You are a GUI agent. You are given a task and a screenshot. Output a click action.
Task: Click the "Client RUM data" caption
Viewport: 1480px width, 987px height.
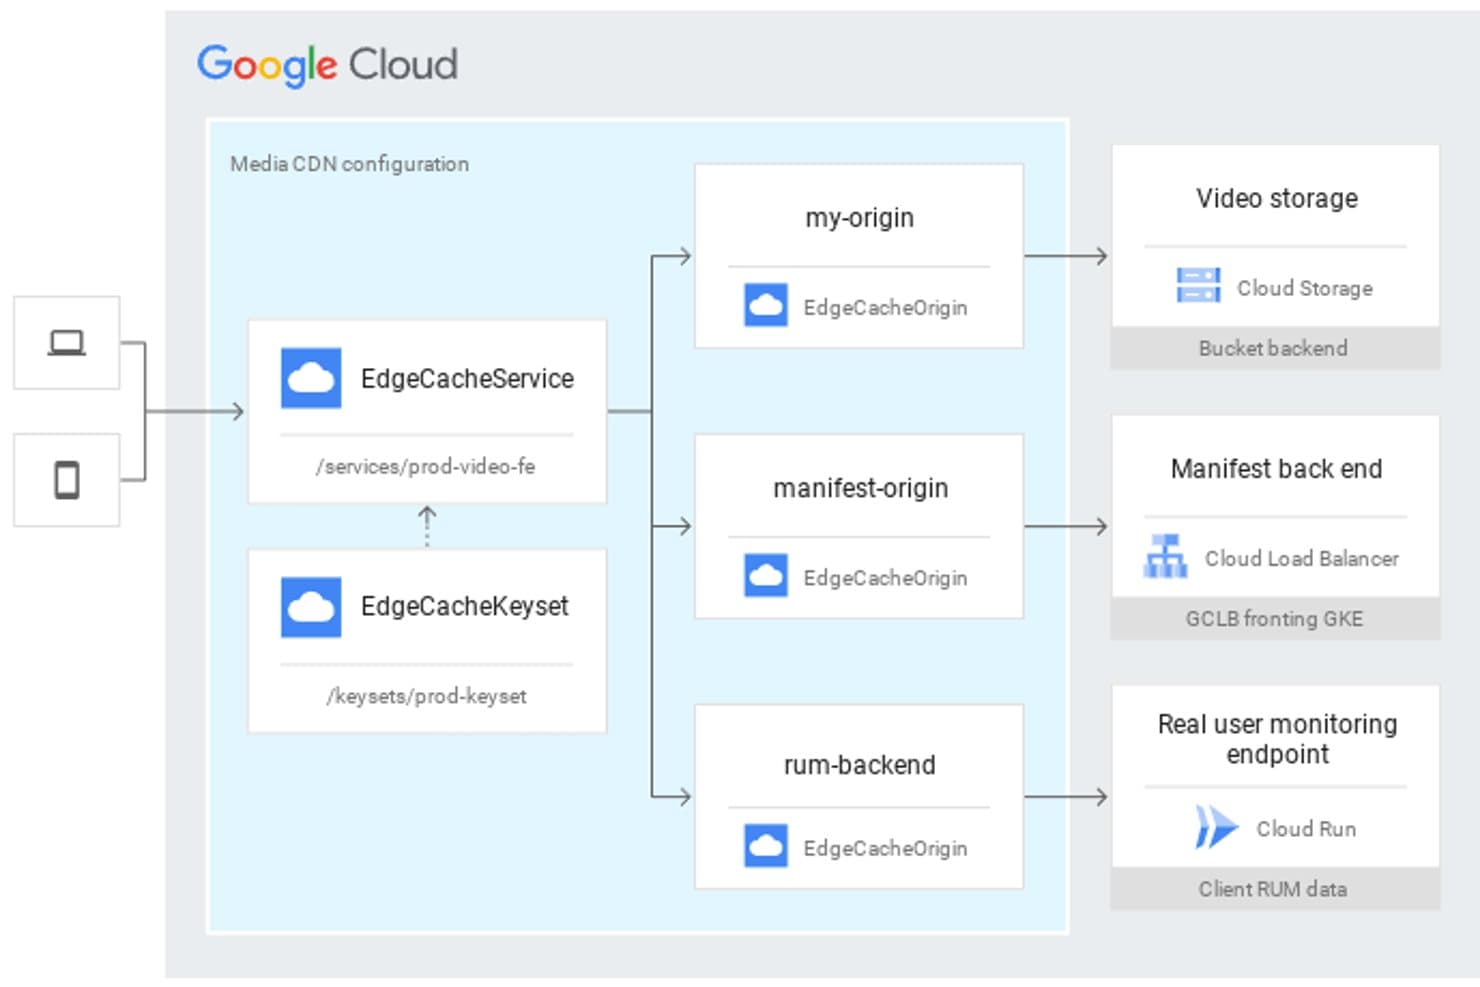pyautogui.click(x=1273, y=889)
